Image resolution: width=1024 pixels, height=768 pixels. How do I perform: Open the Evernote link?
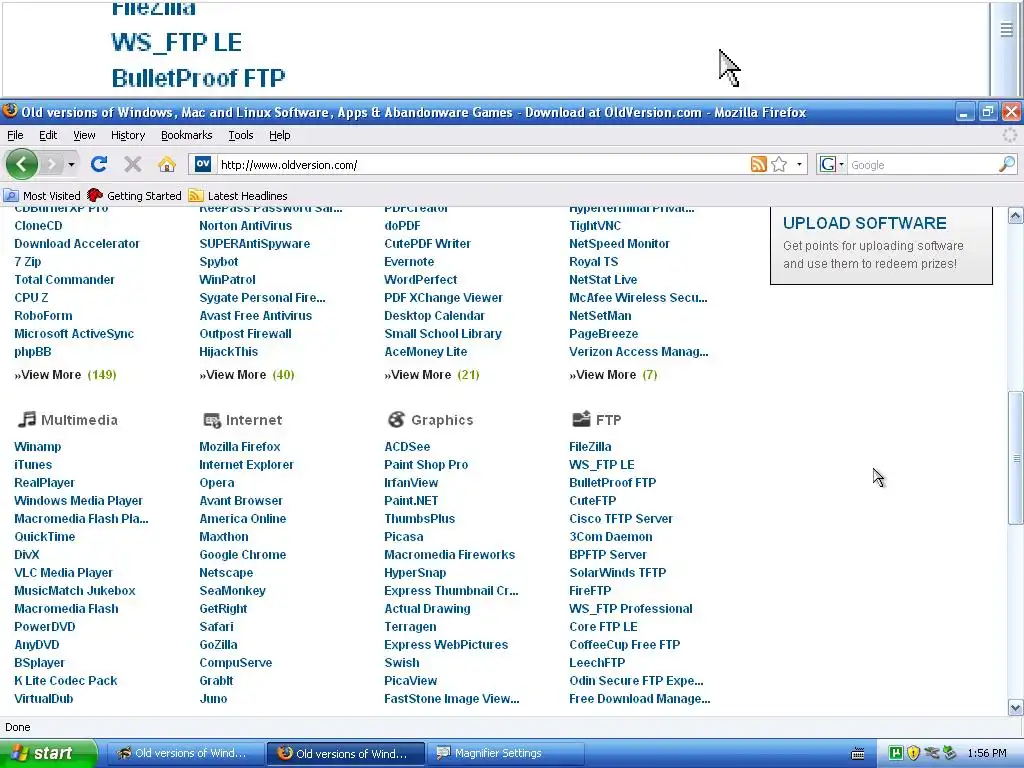click(x=409, y=261)
